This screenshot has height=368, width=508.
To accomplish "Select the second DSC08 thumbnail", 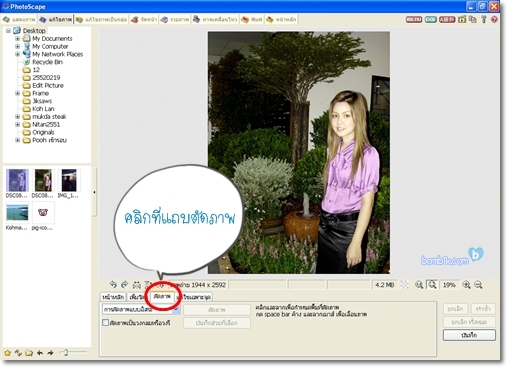I will [x=43, y=183].
